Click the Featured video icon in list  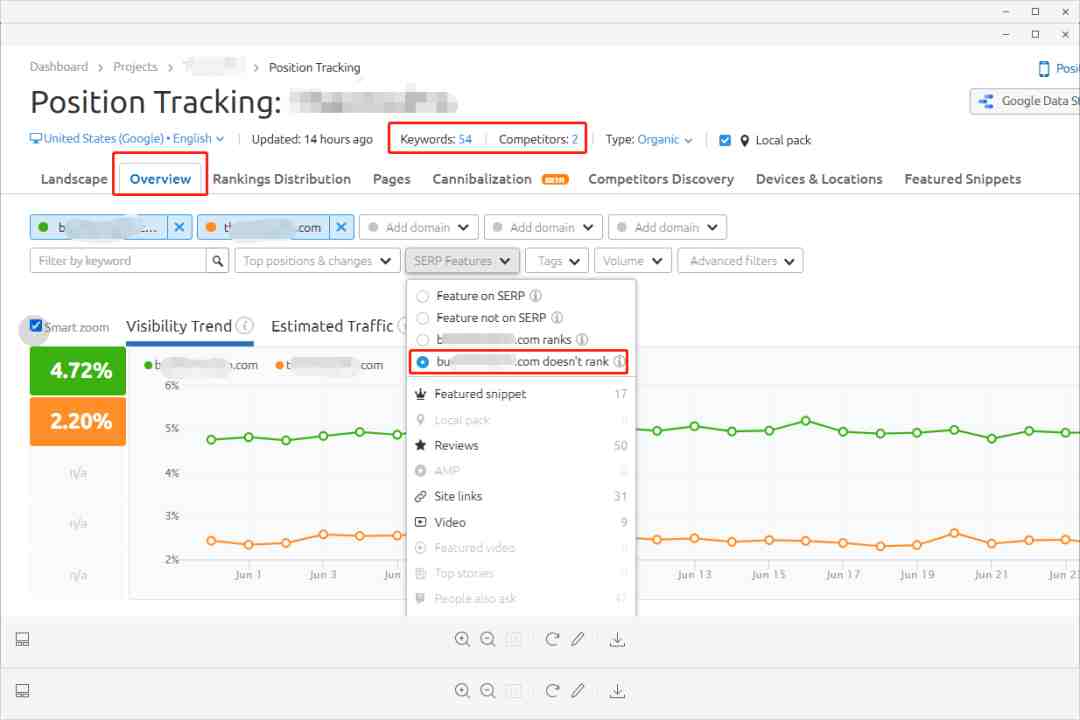click(421, 548)
